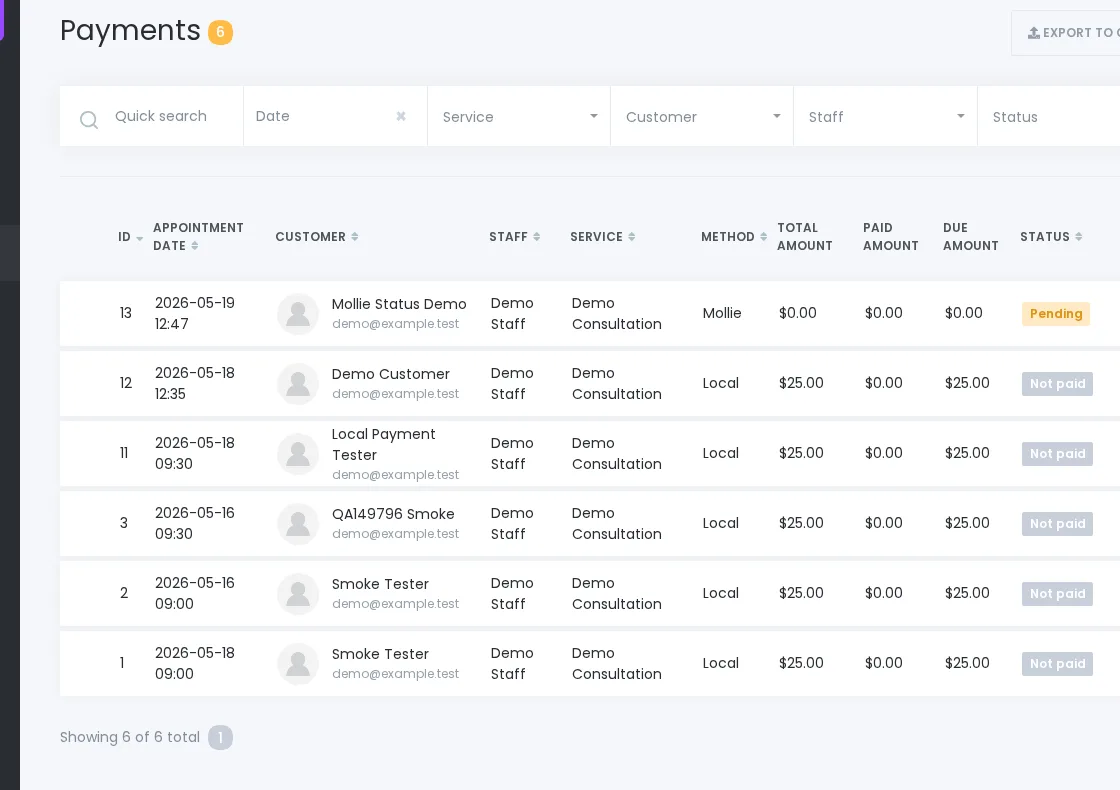
Task: Clear the Date filter with the X
Action: pyautogui.click(x=401, y=116)
